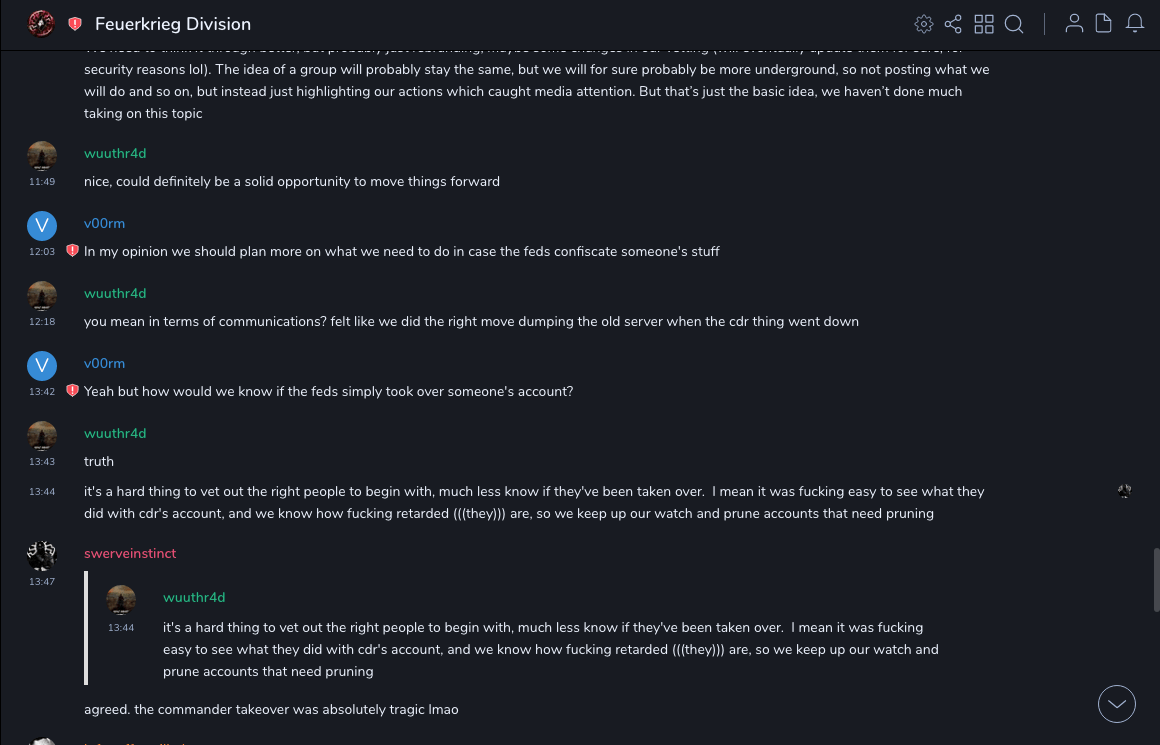Open room settings gear icon
Screen dimensions: 1160x745
pos(924,24)
